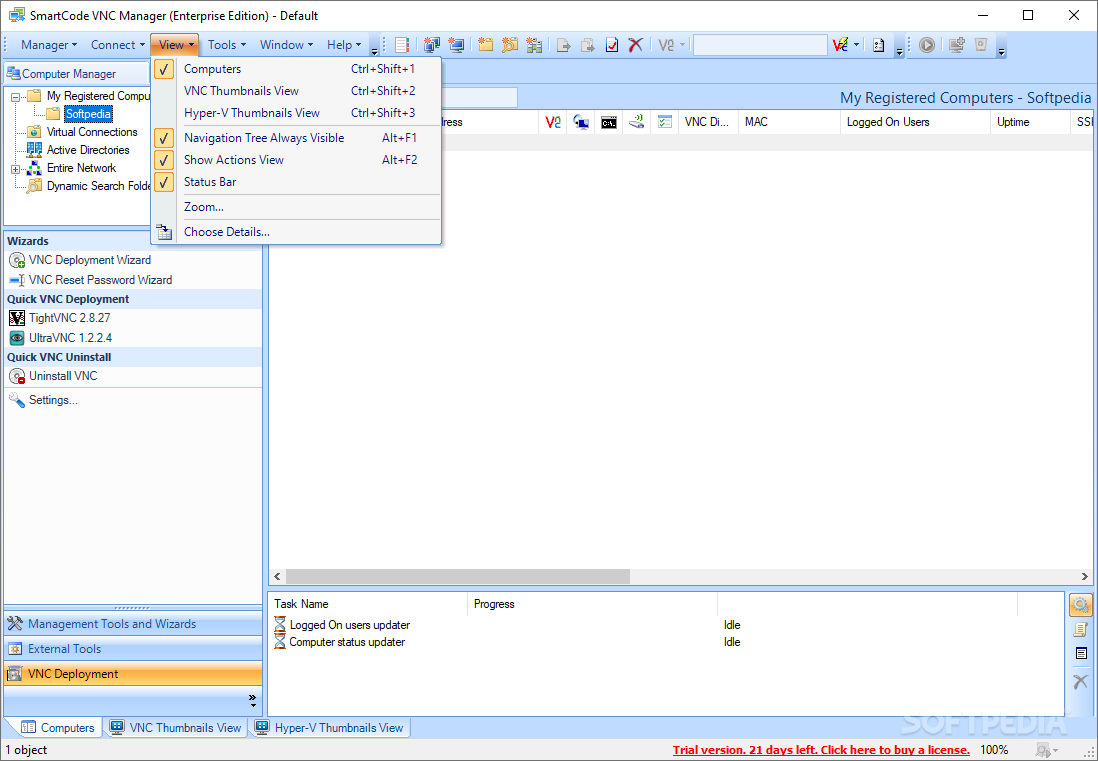
Task: Expand the Entire Network tree node
Action: [x=15, y=169]
